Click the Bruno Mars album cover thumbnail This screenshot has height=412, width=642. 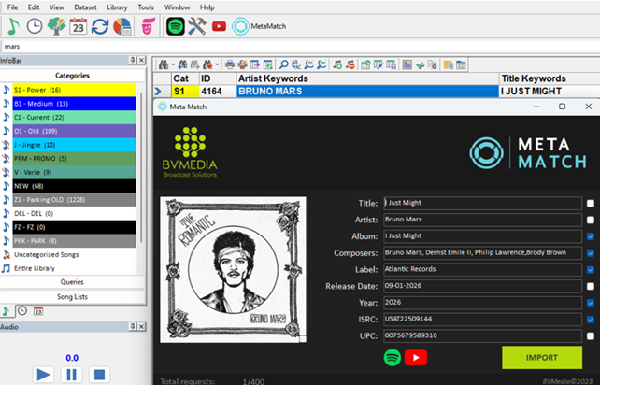(x=233, y=269)
